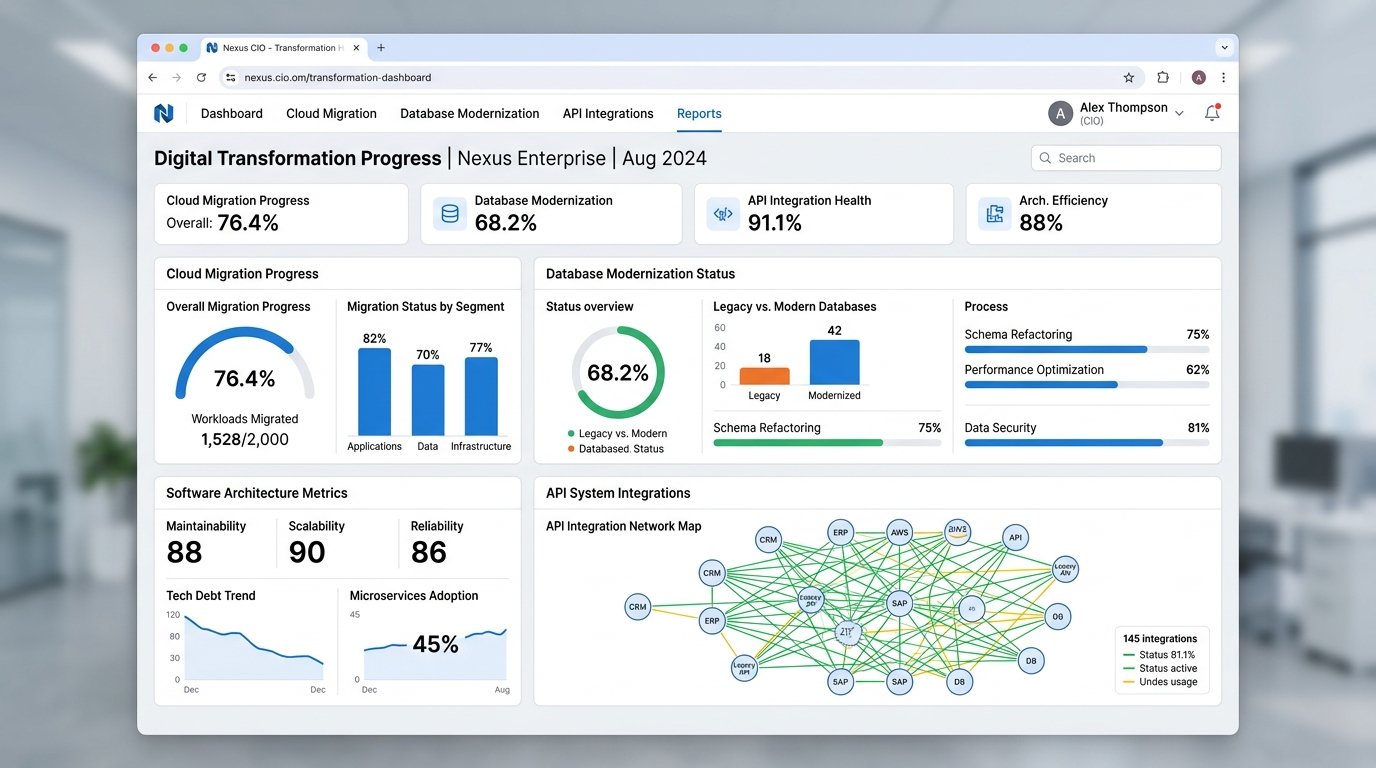Click the Nexus CIO browser tab title
Screen dimensions: 1376x768
click(x=282, y=47)
